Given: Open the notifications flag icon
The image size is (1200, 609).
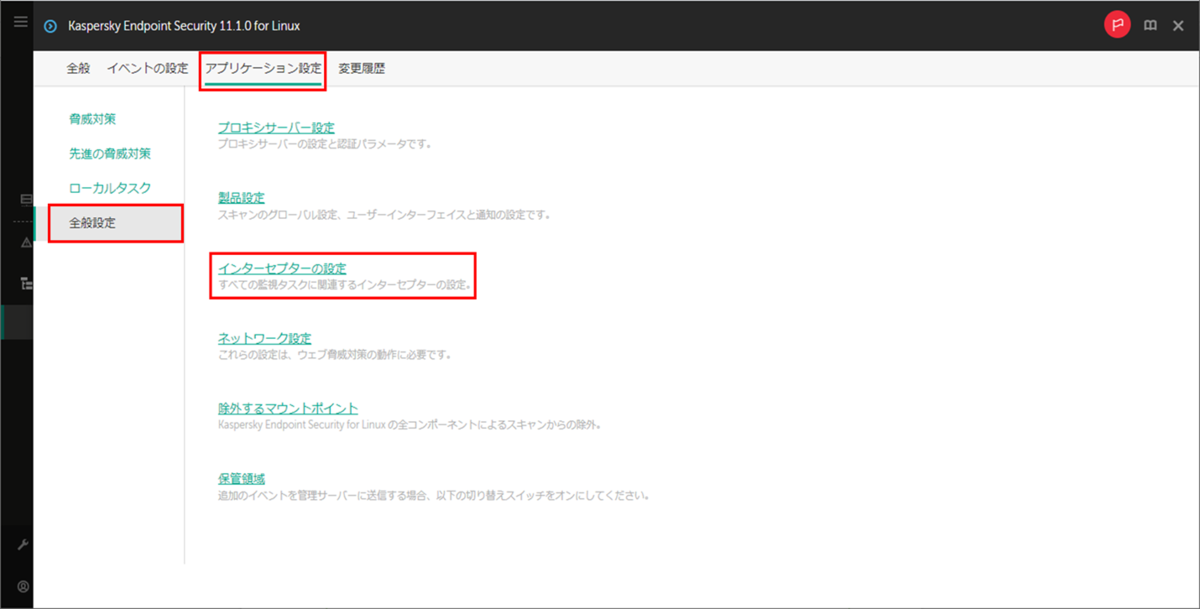Looking at the screenshot, I should [x=1118, y=25].
